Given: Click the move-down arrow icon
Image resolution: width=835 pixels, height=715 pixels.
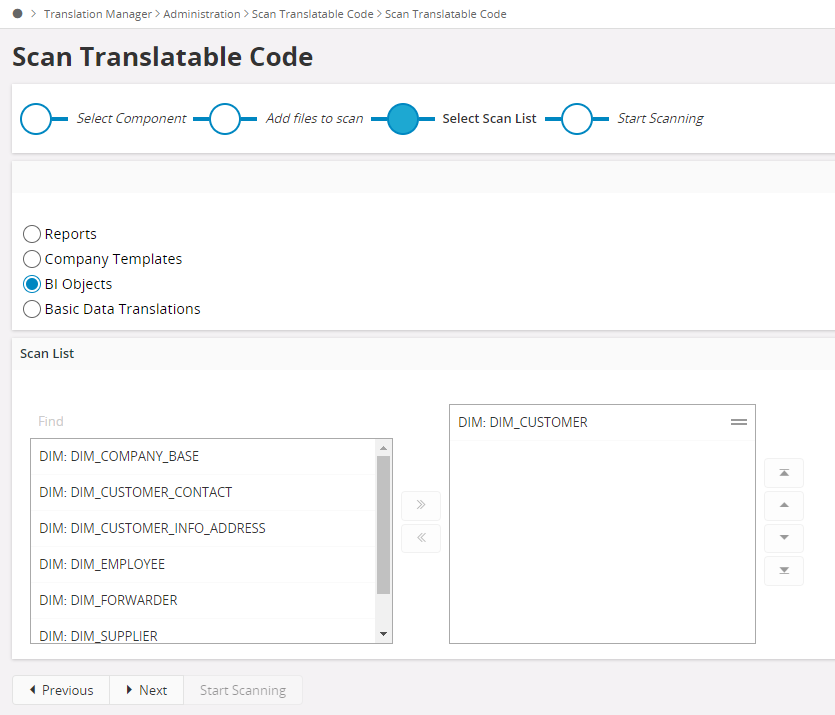Looking at the screenshot, I should click(x=783, y=538).
